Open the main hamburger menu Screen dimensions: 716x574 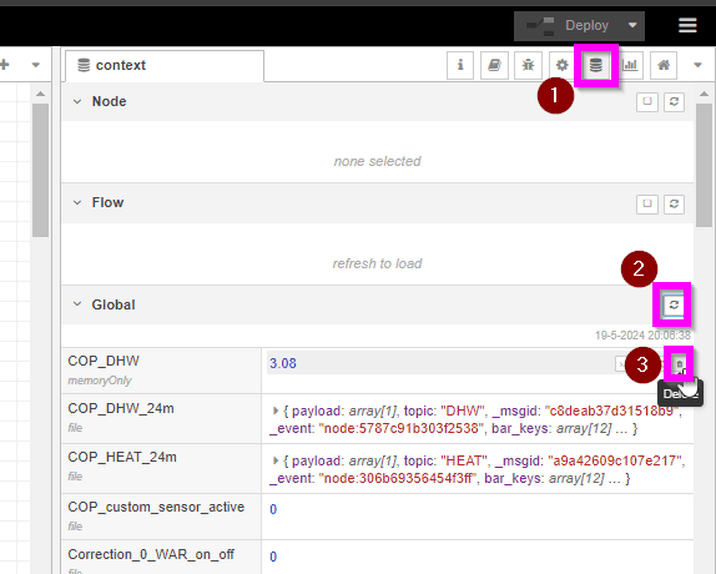pyautogui.click(x=688, y=25)
